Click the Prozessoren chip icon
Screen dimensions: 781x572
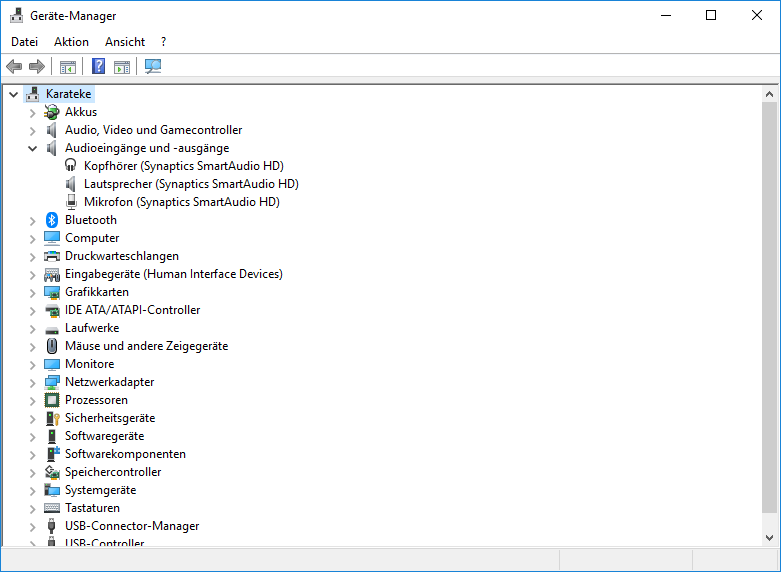(52, 400)
